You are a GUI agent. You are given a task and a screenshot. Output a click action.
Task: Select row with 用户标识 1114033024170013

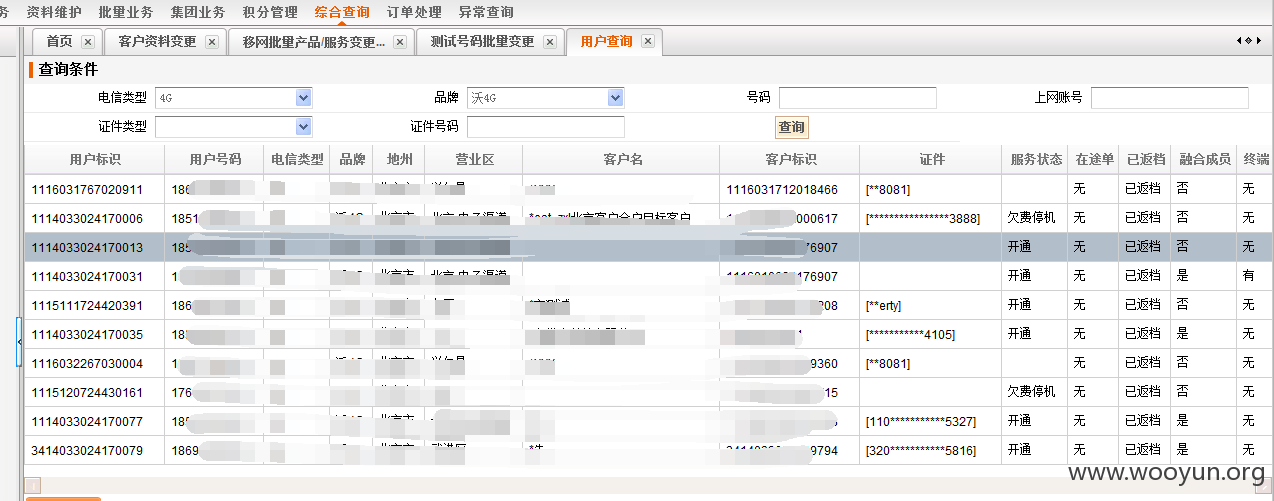tap(649, 247)
